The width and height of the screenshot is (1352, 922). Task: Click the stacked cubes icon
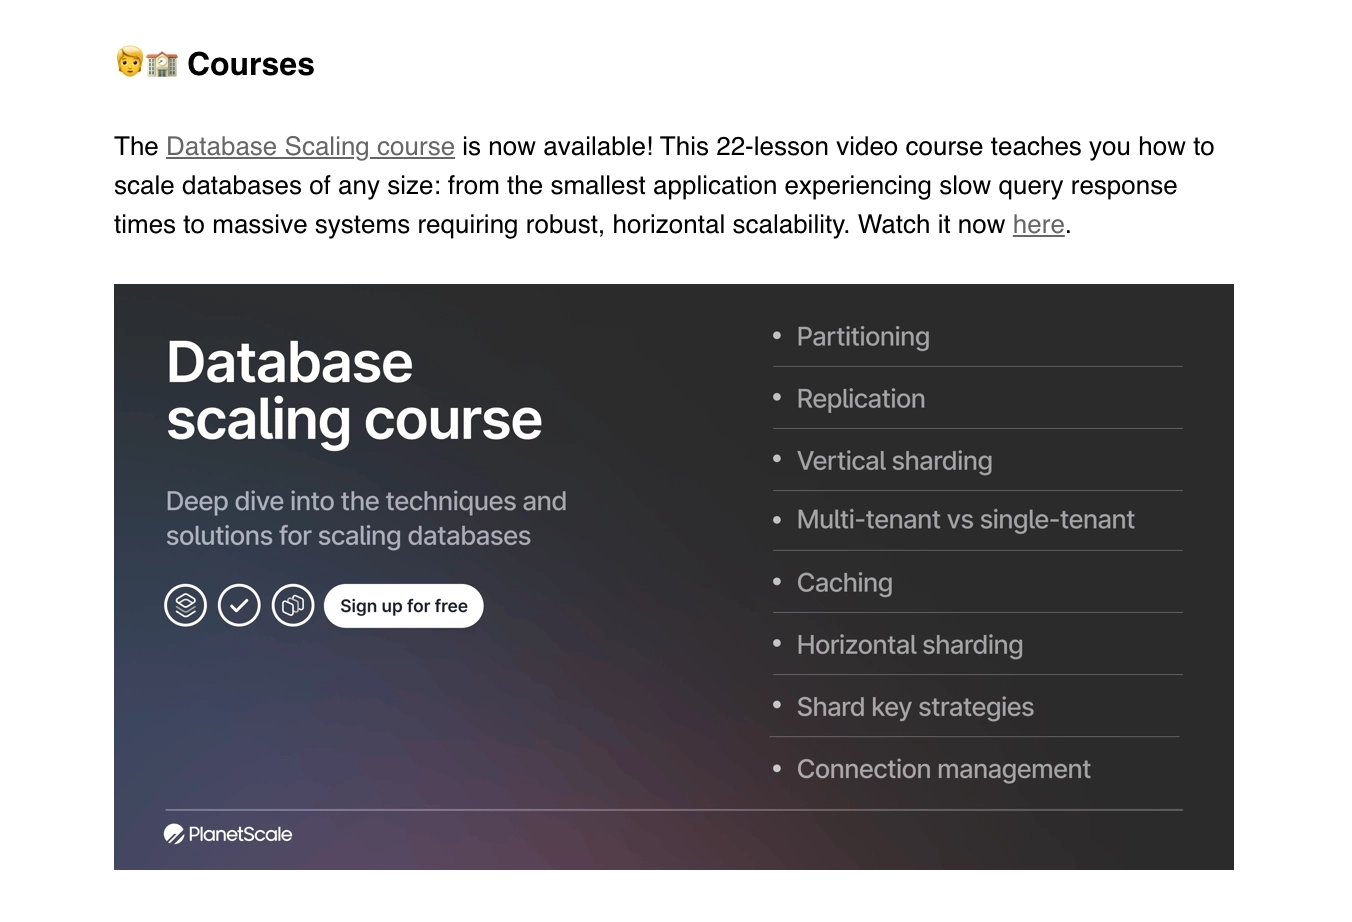(293, 604)
